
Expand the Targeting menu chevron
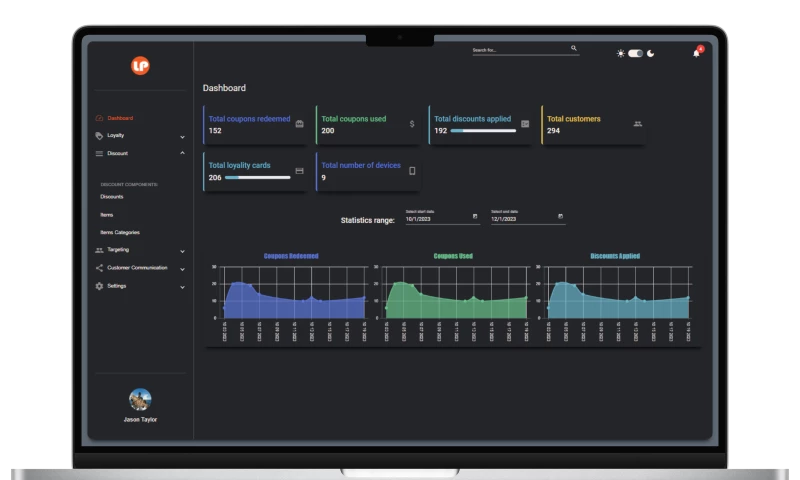point(182,251)
